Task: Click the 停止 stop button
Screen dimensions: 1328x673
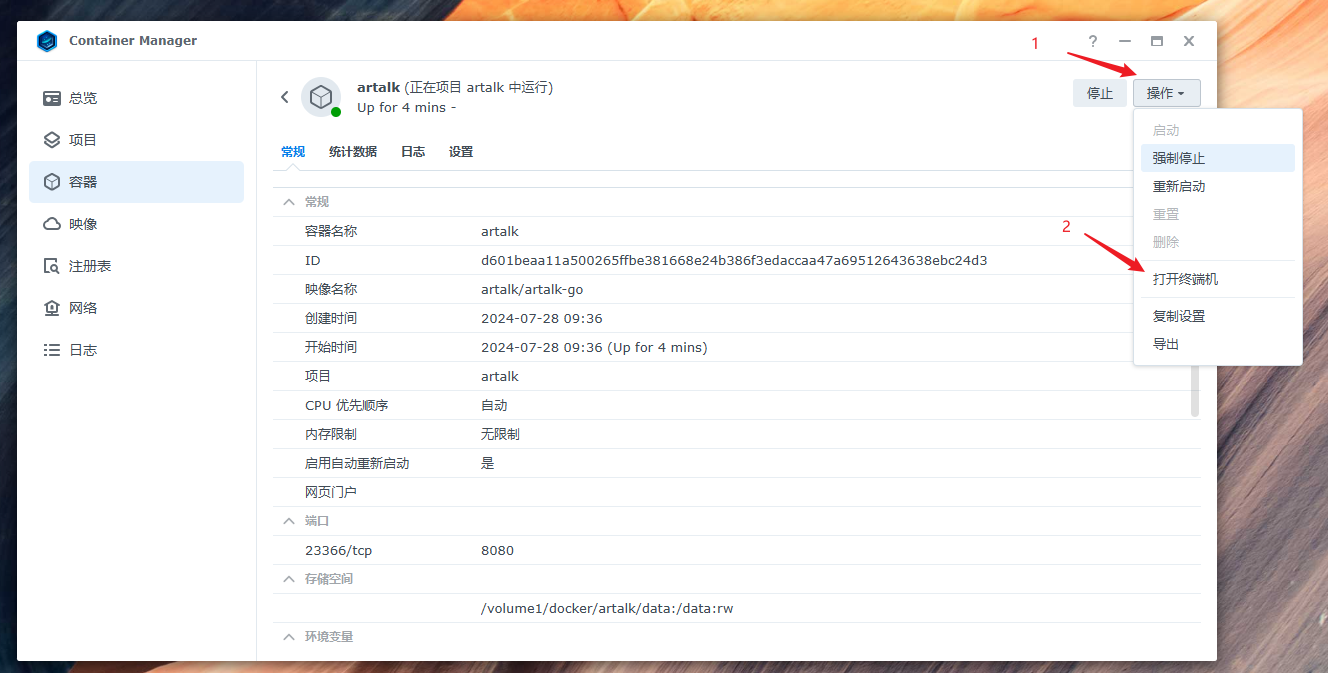Action: (x=1099, y=93)
